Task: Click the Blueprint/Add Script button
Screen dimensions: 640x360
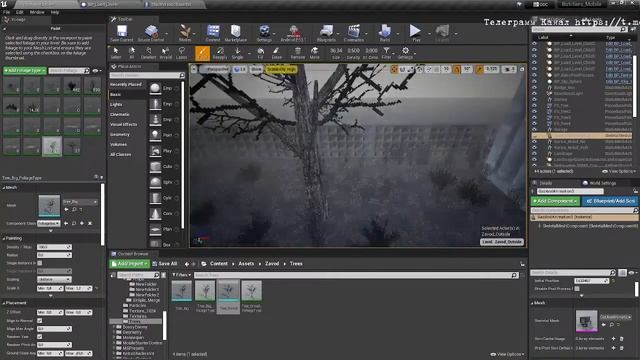Action: pyautogui.click(x=610, y=201)
